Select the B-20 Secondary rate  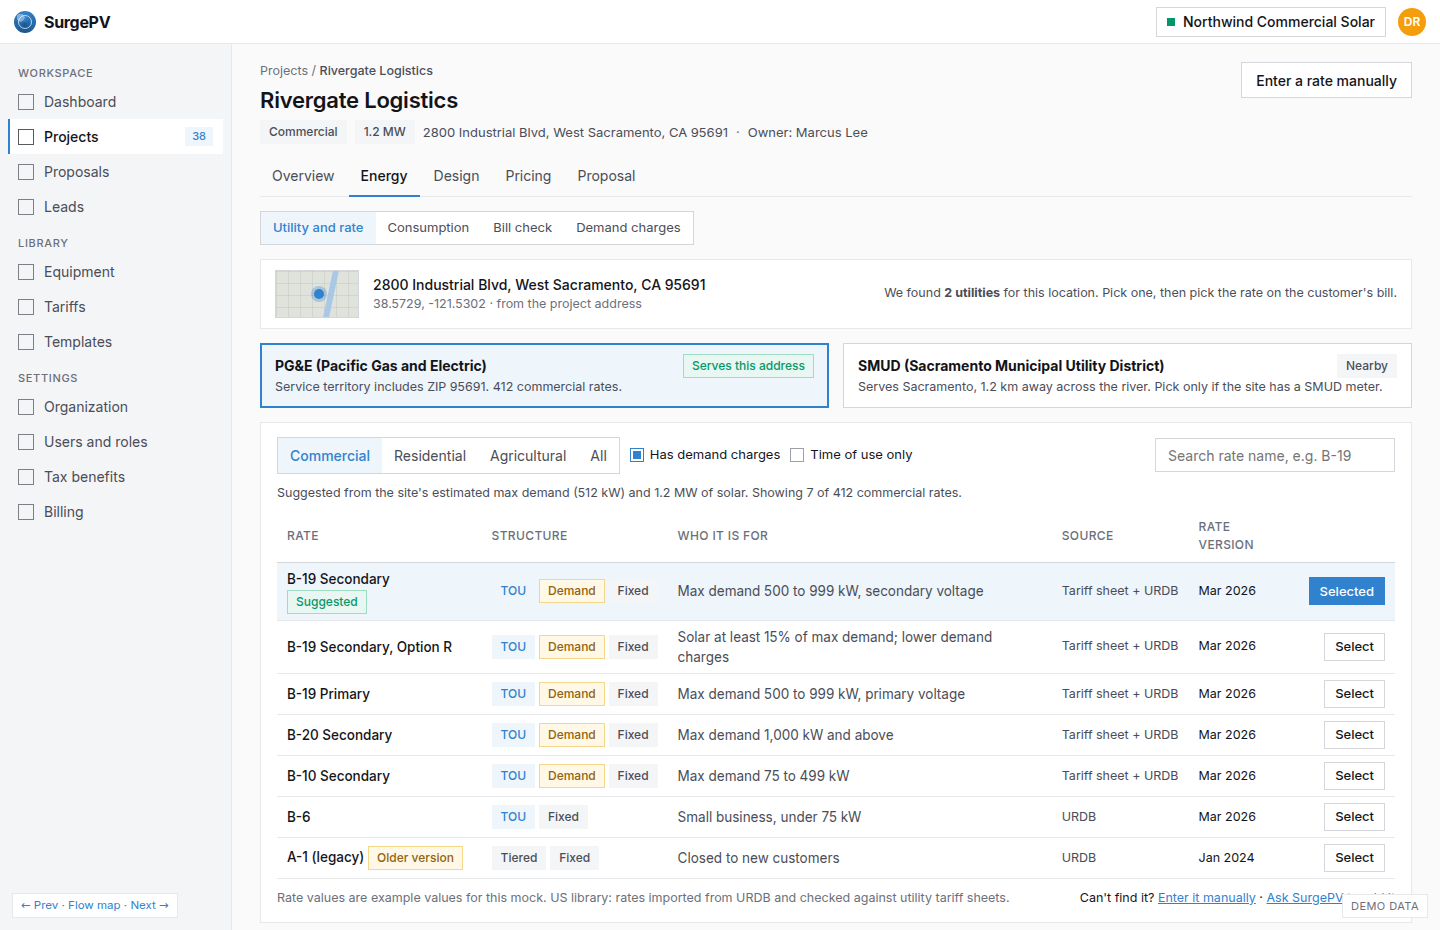tap(1354, 735)
